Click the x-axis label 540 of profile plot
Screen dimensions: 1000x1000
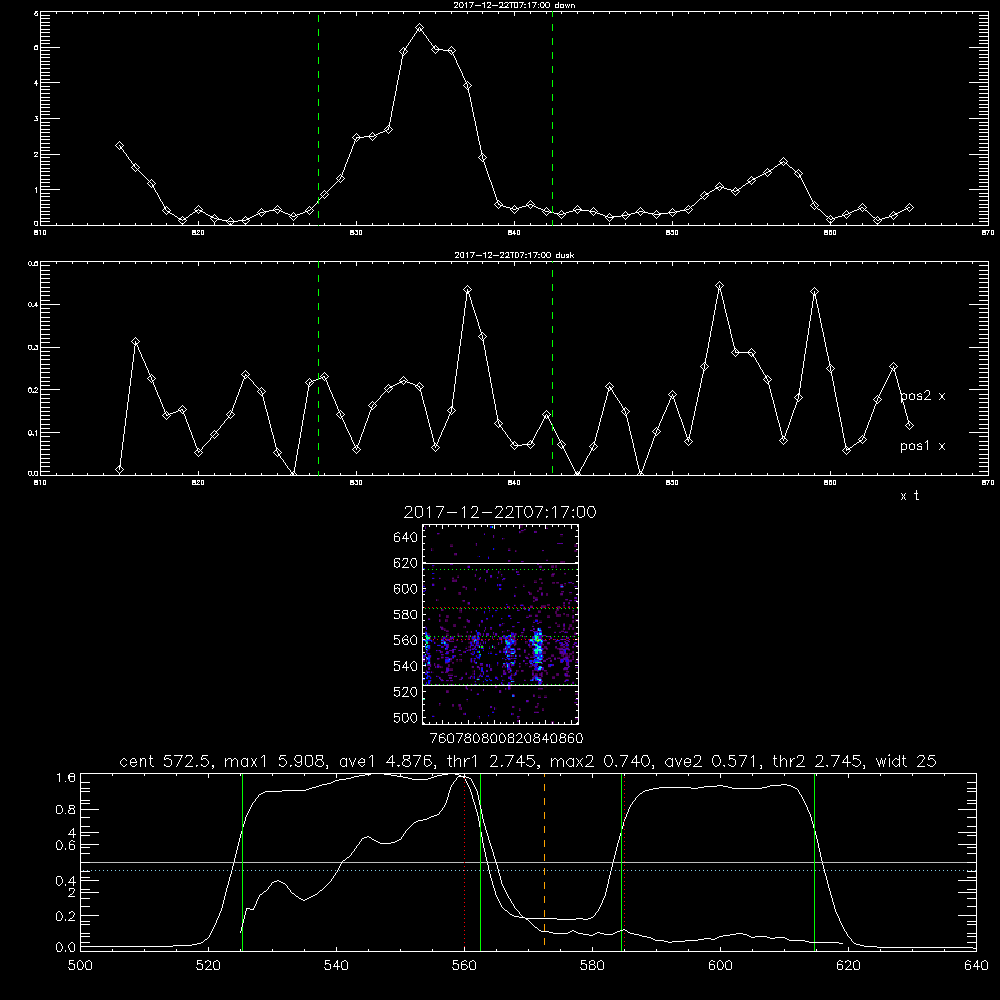point(336,966)
